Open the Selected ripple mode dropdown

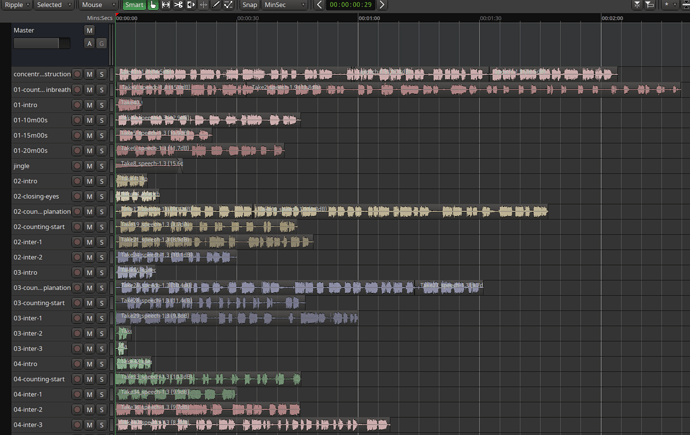pos(53,5)
